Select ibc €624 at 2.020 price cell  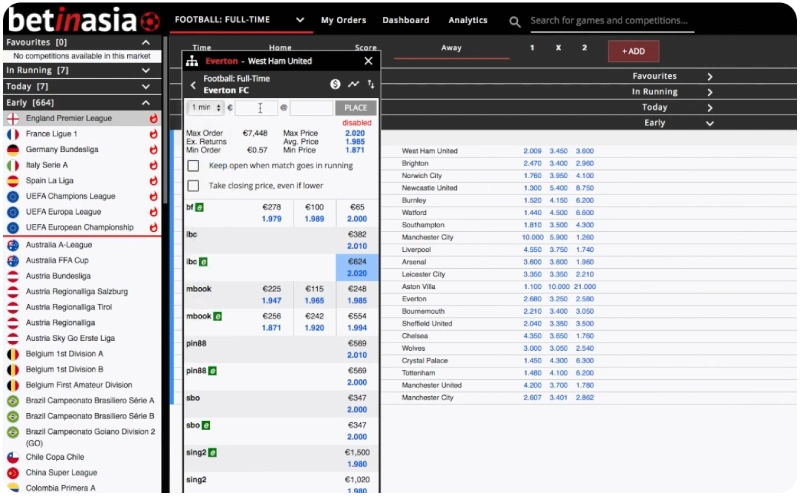pyautogui.click(x=357, y=267)
